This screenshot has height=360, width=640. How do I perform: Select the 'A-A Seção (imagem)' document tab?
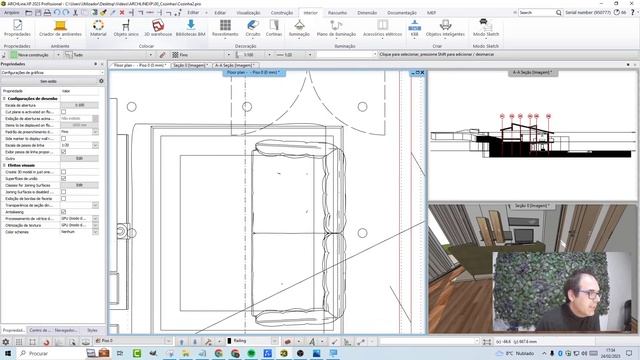click(x=235, y=65)
